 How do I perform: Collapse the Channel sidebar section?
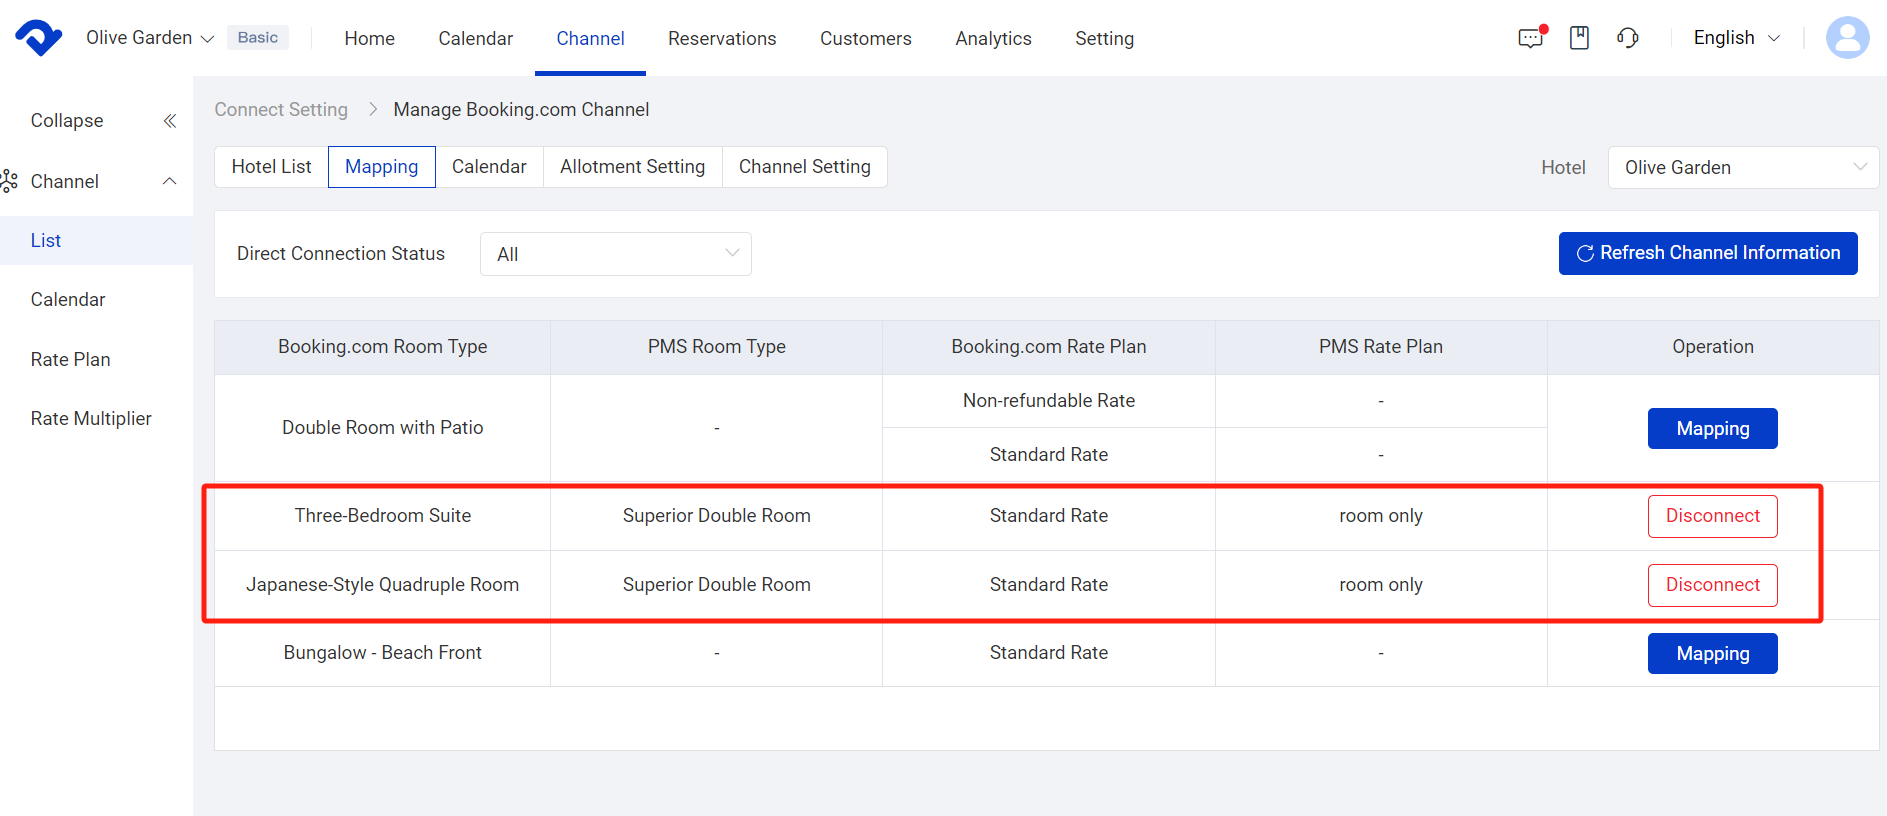170,181
